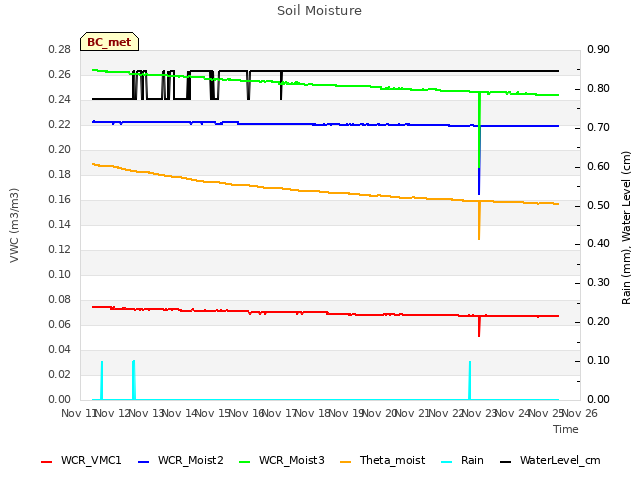Click the Soil Moisture chart title

(x=319, y=11)
